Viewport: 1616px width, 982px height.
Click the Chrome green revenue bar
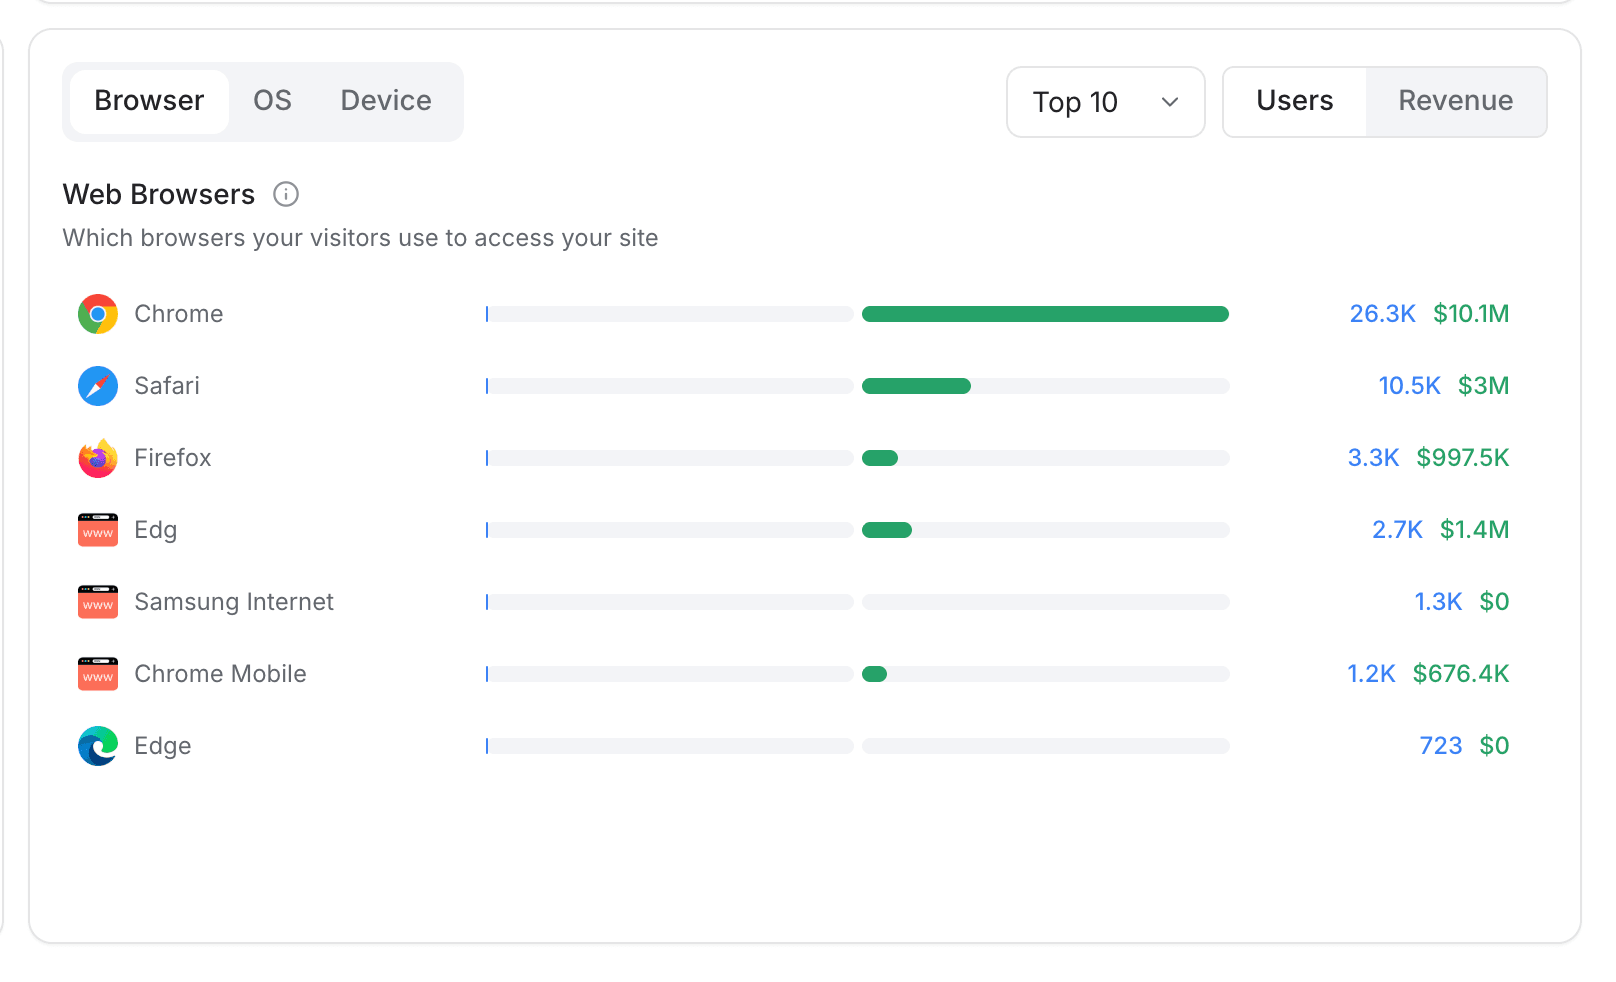[1045, 314]
